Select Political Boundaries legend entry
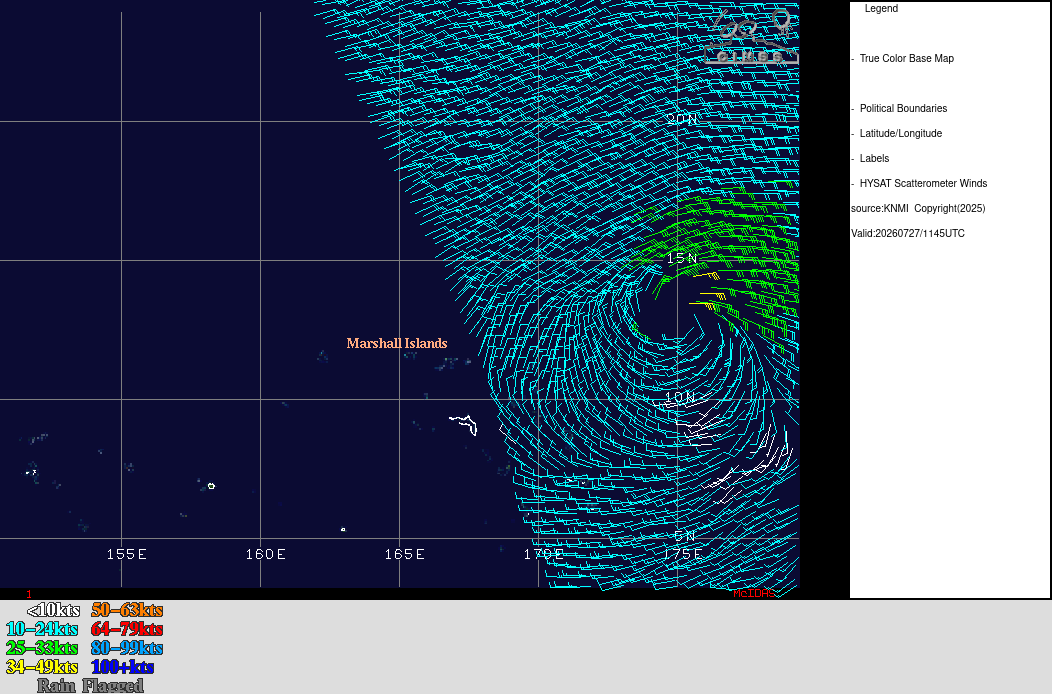The width and height of the screenshot is (1052, 694). pyautogui.click(x=903, y=109)
